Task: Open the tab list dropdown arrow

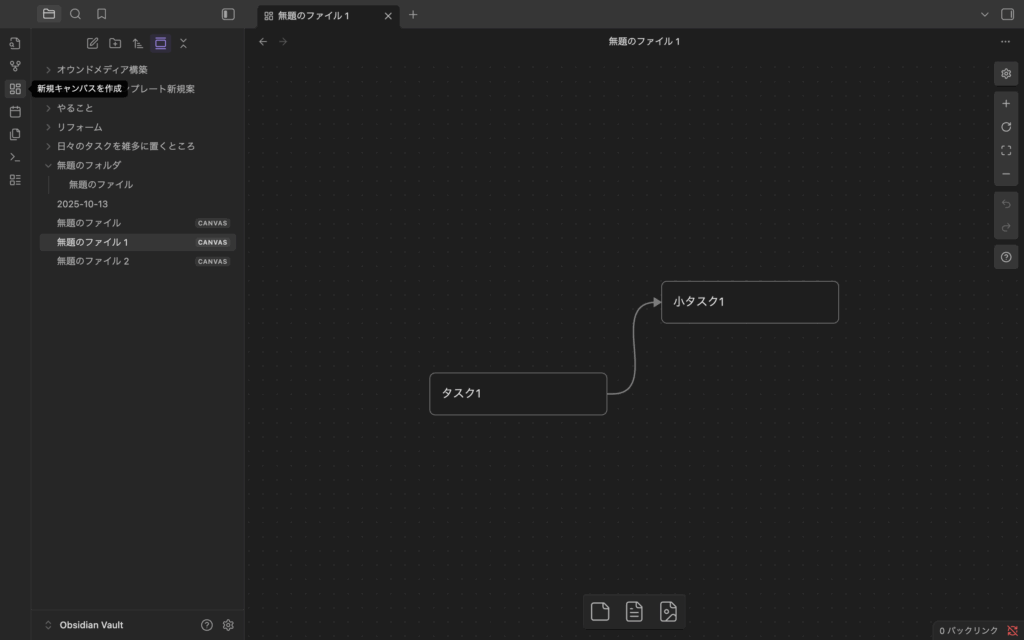Action: [984, 14]
